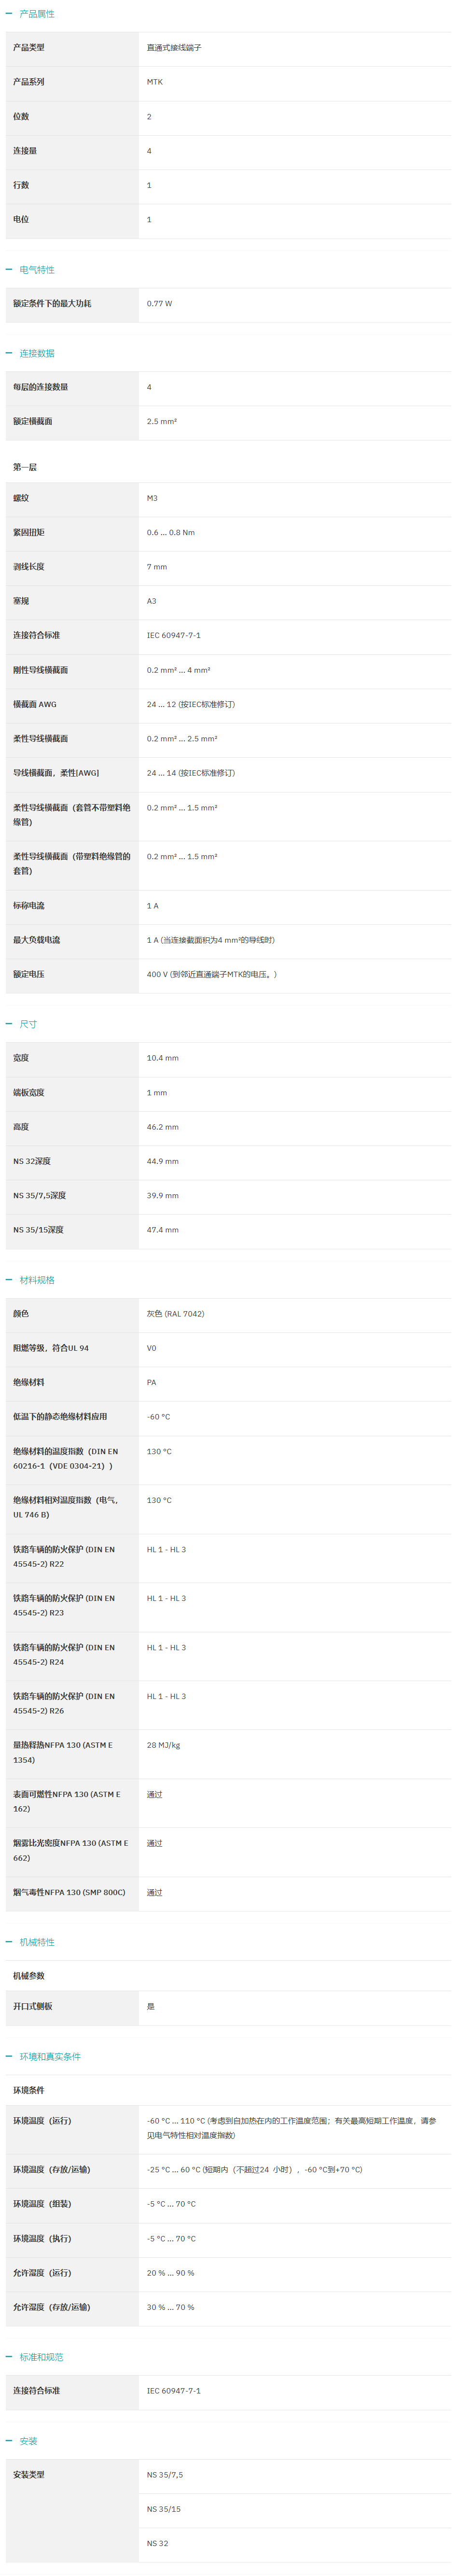
Task: Select the 额定横截面 value 2.5 mm²
Action: click(162, 421)
